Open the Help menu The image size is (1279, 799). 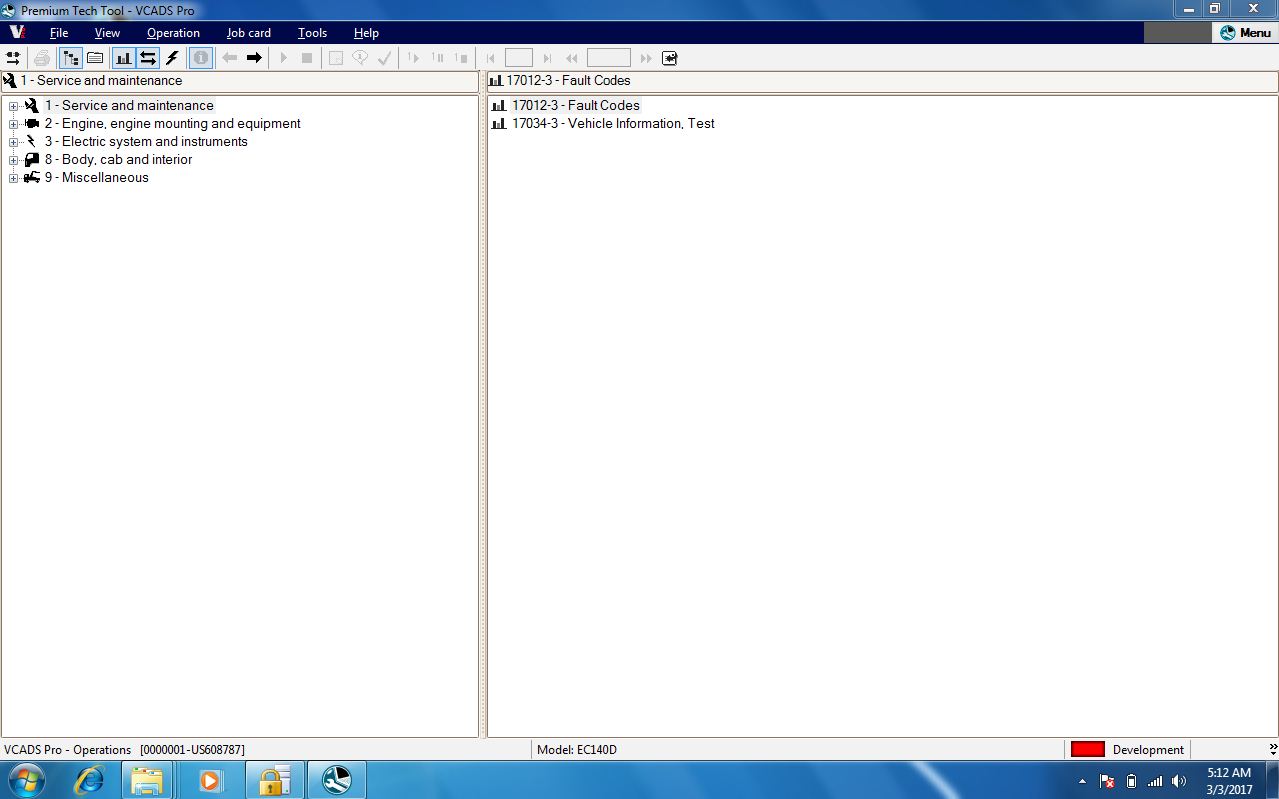point(366,33)
